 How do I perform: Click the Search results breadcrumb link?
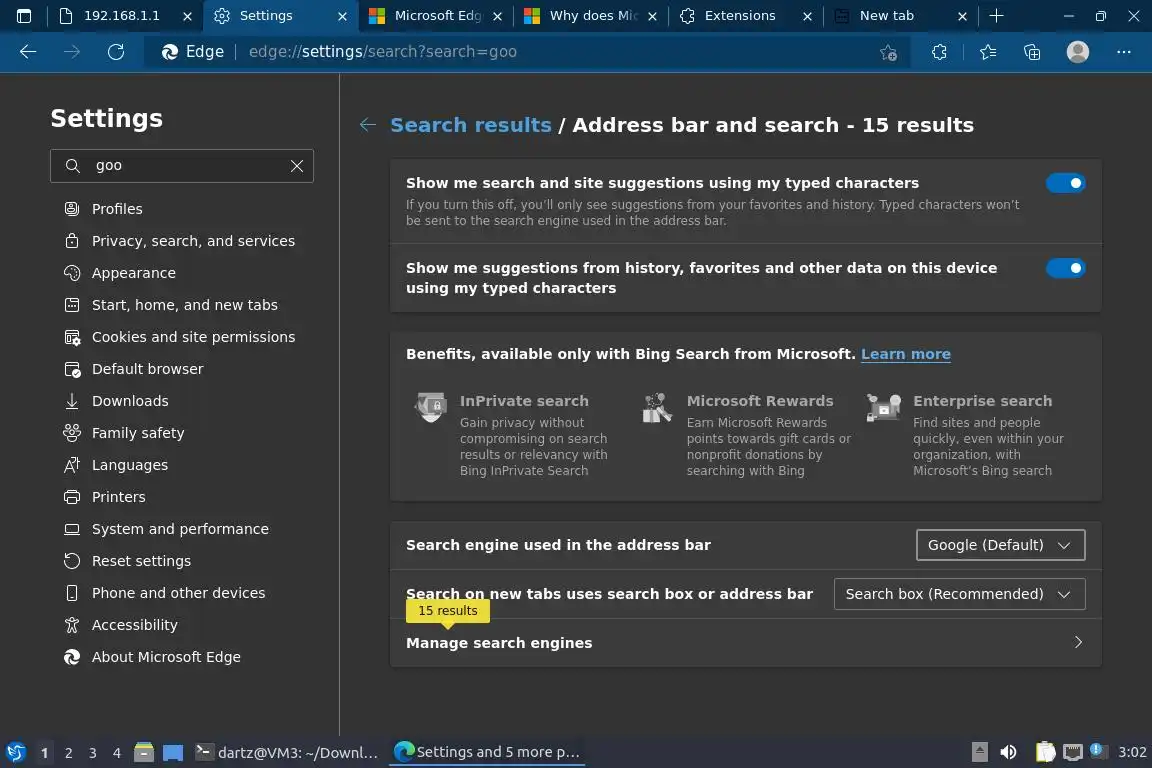click(470, 125)
